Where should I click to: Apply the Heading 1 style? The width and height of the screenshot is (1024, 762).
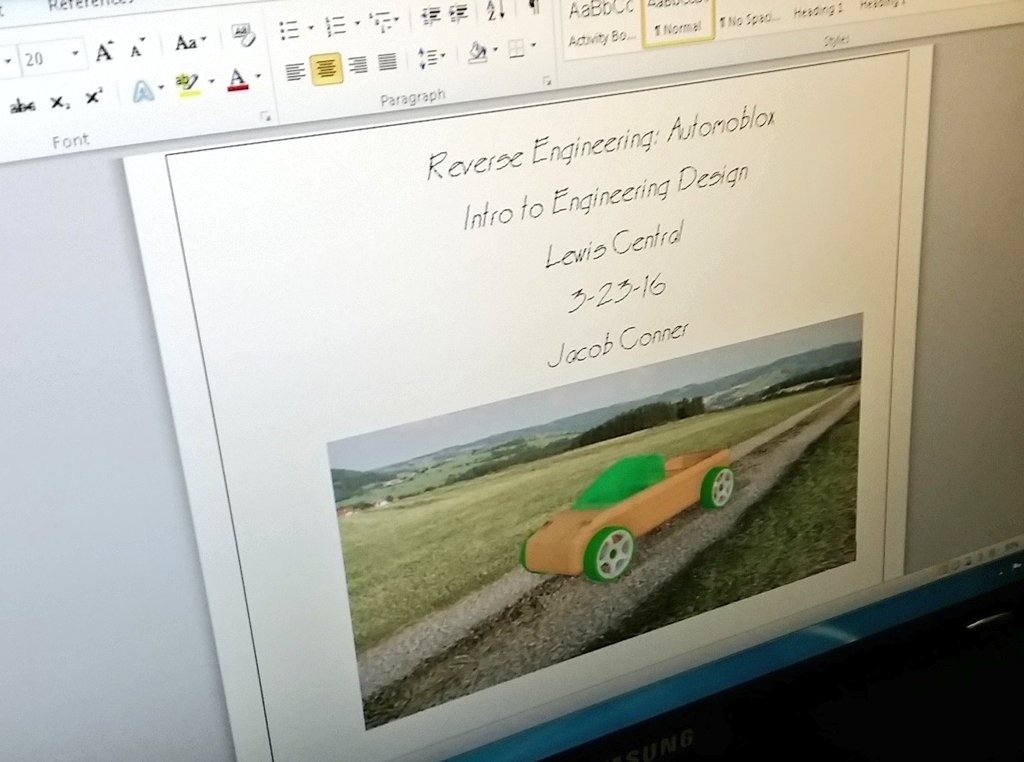[818, 10]
